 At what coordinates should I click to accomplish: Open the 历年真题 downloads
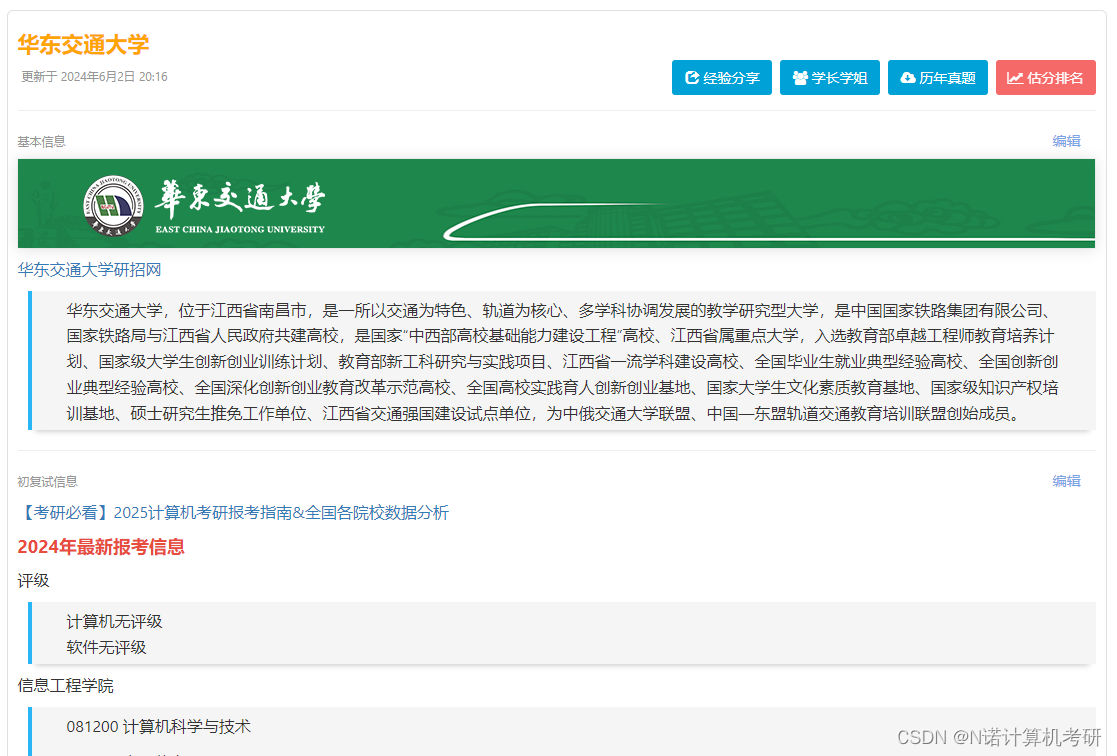click(x=937, y=78)
